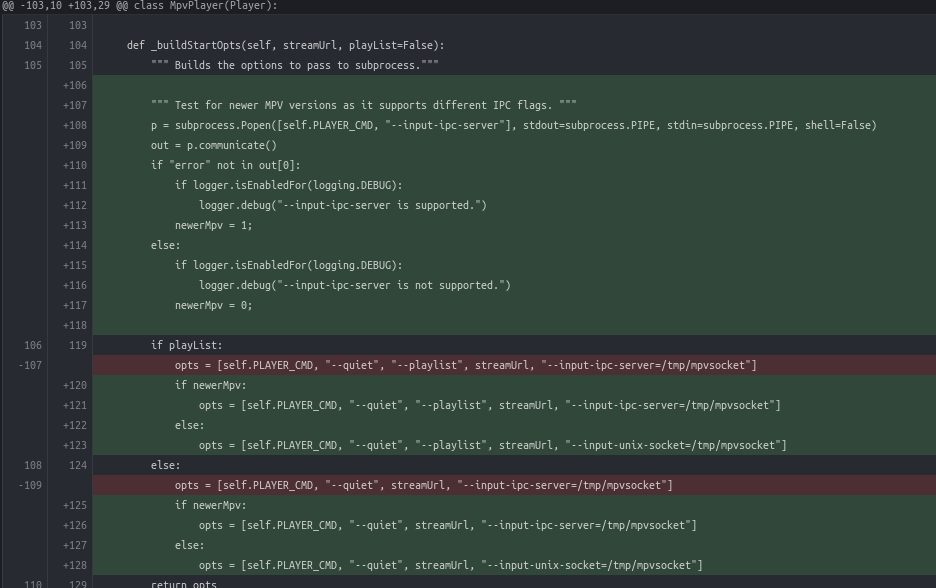936x588 pixels.
Task: Click old line number 104 in gutter
Action: pos(33,45)
